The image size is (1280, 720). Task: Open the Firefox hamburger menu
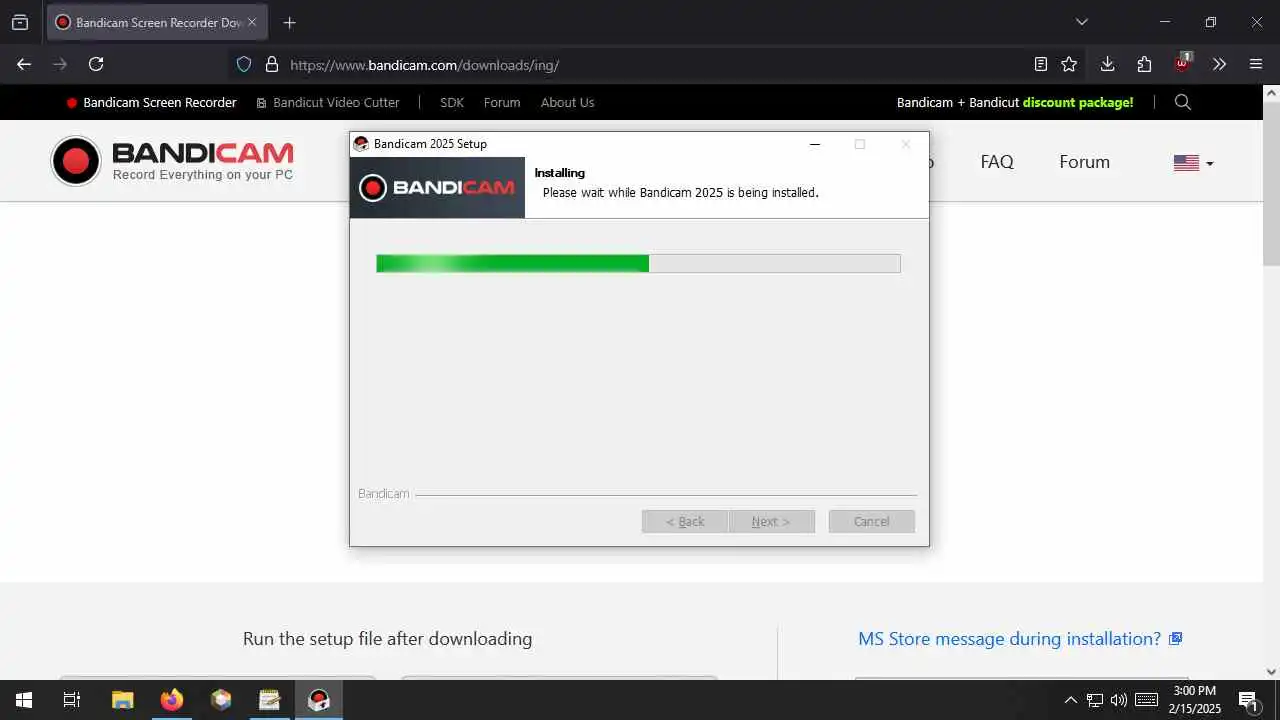1257,64
